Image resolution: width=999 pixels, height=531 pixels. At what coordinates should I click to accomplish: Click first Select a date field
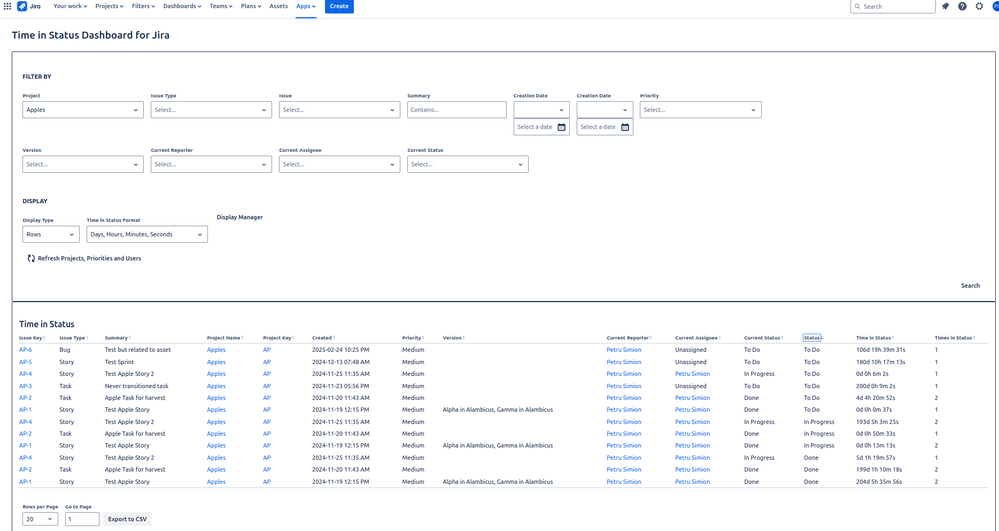coord(542,127)
